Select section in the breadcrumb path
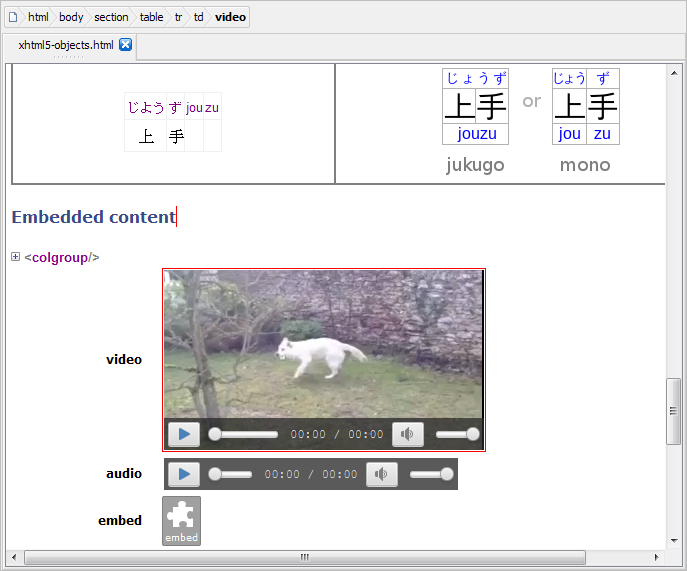The height and width of the screenshot is (571, 687). point(111,17)
